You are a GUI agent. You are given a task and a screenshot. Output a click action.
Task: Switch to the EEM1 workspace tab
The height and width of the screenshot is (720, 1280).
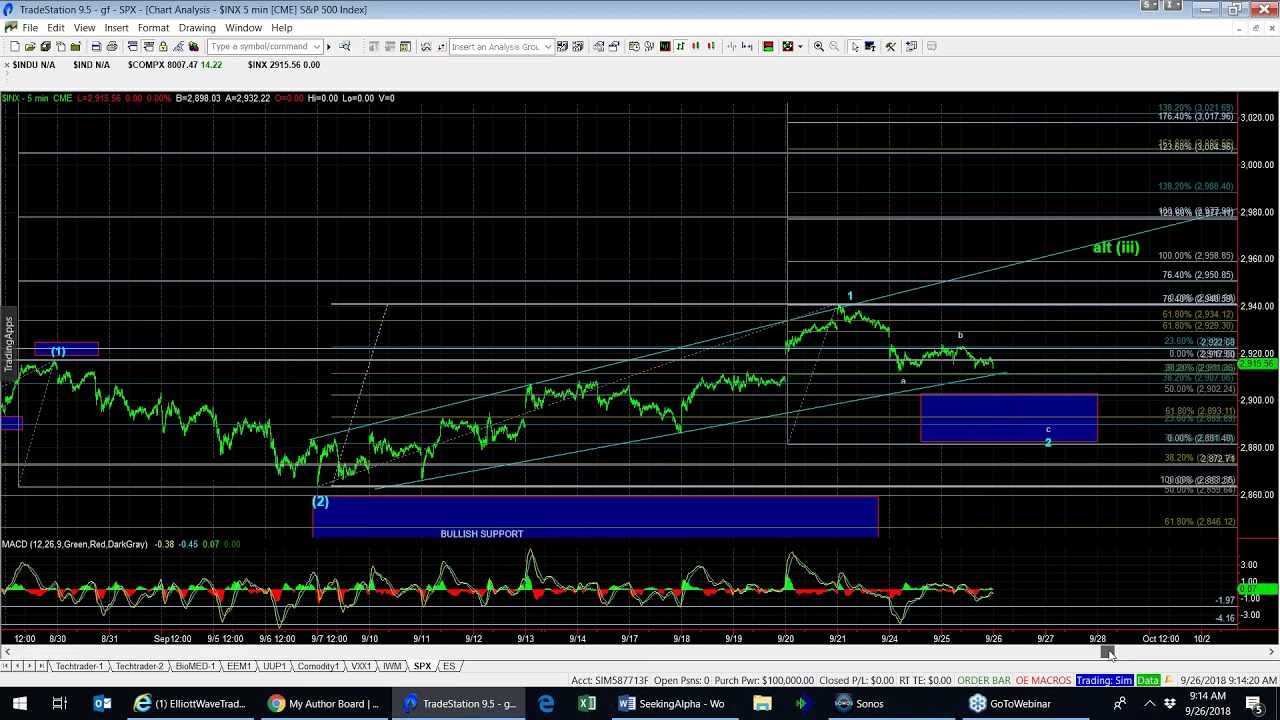click(239, 666)
